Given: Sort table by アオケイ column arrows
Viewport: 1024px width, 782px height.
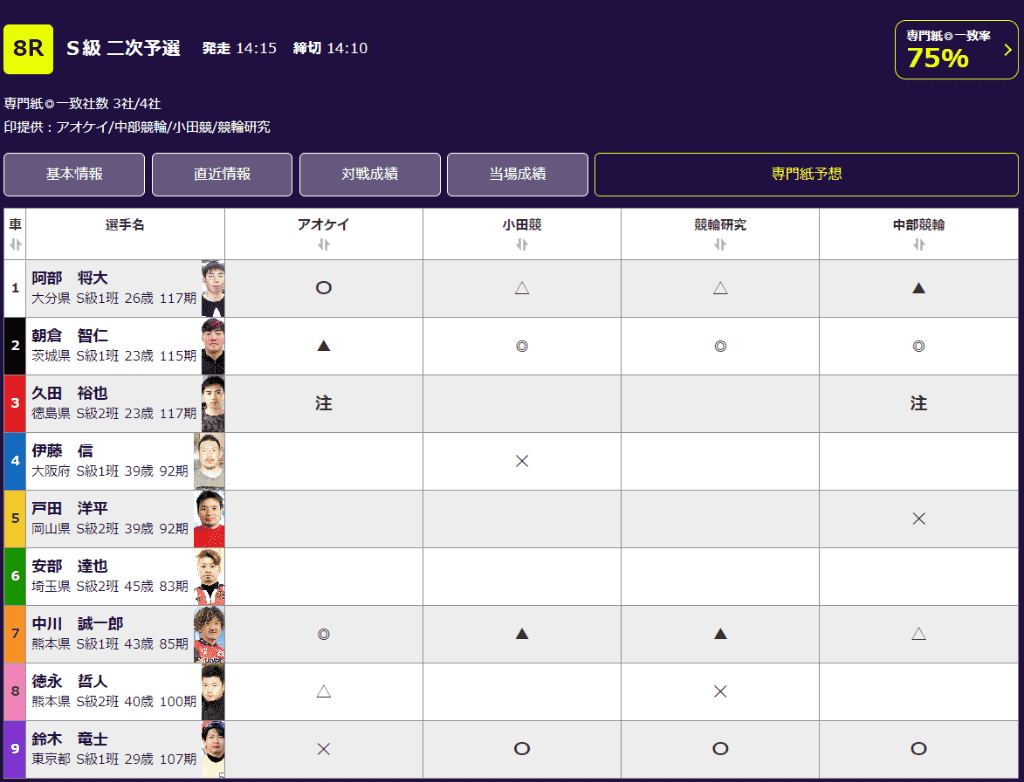Looking at the screenshot, I should click(323, 245).
